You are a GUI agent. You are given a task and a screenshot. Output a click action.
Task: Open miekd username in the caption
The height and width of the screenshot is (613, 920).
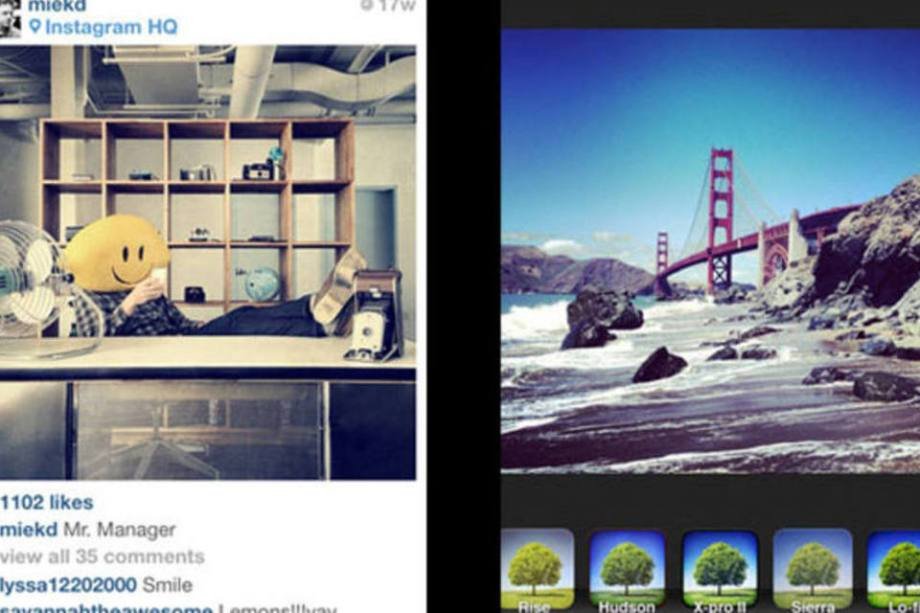29,530
